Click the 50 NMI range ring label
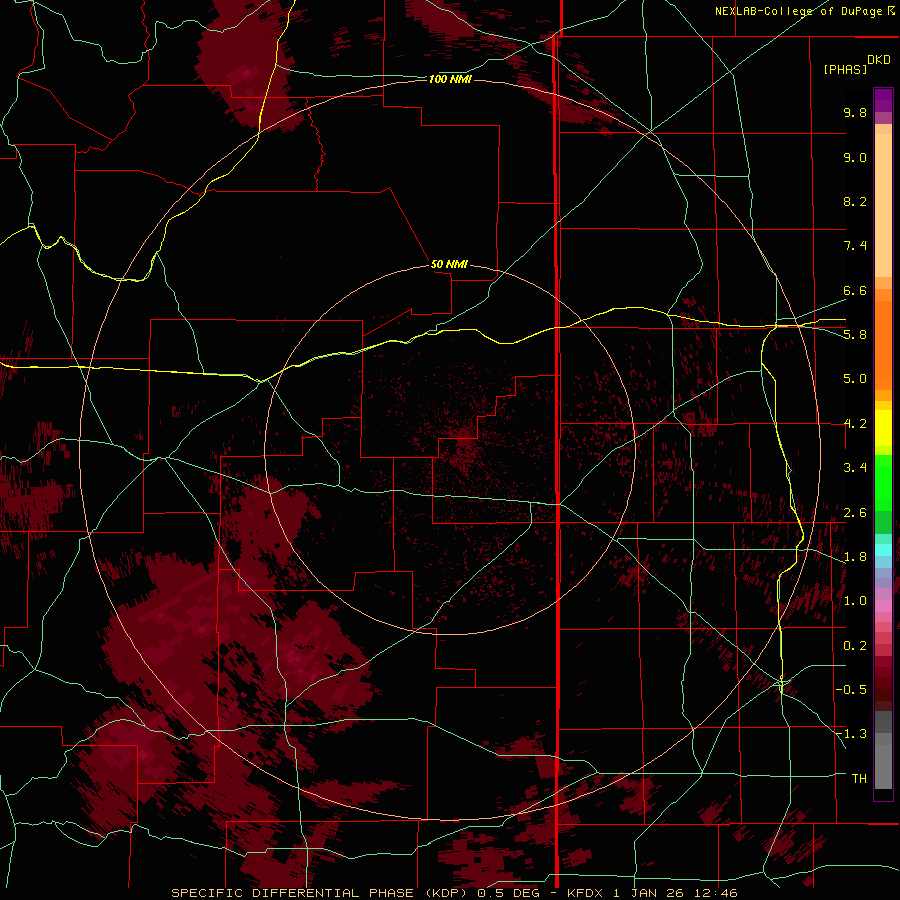The height and width of the screenshot is (900, 900). click(449, 264)
